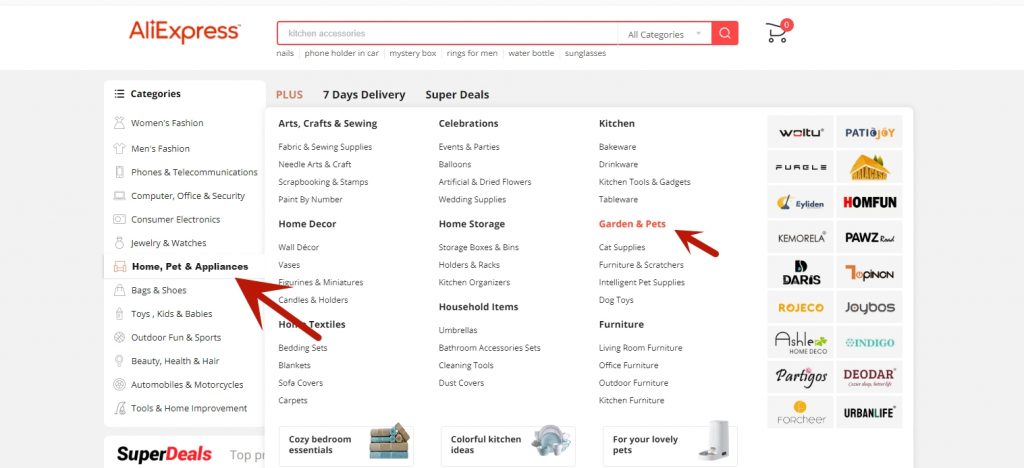Click the Garden & Pets heading link
This screenshot has width=1024, height=468.
point(632,224)
